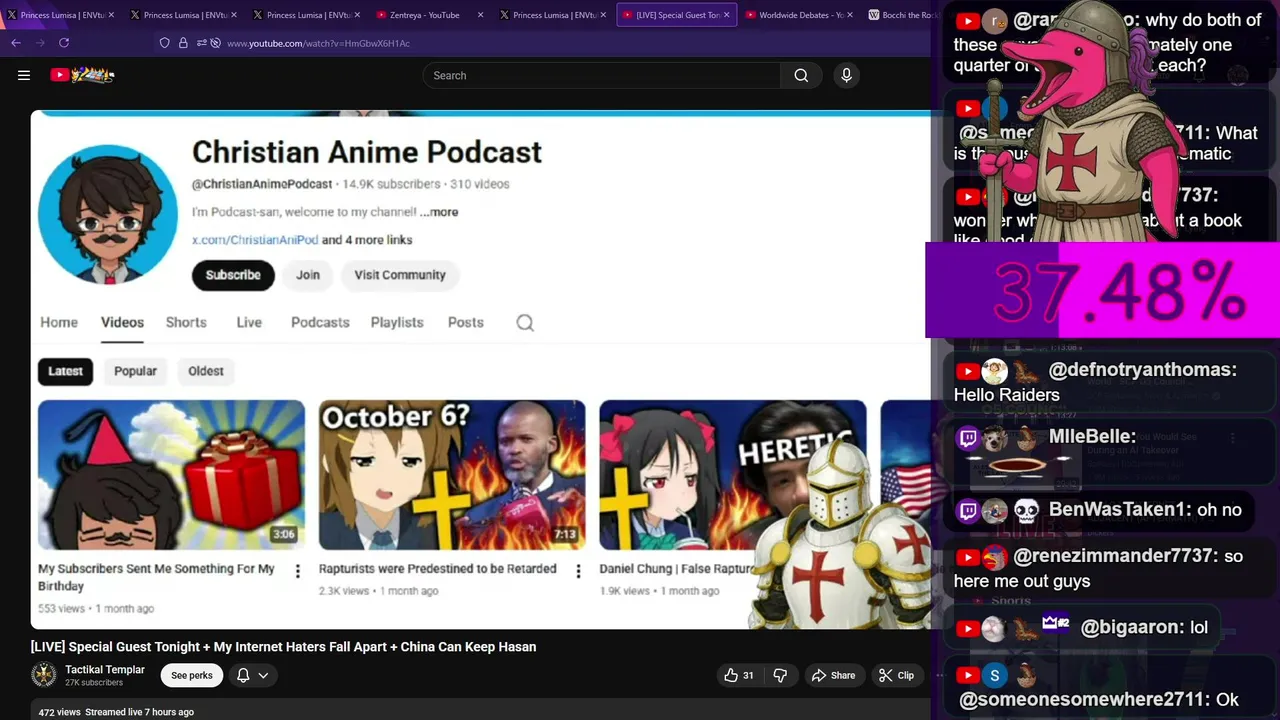Expand channel description with ...more

(439, 212)
